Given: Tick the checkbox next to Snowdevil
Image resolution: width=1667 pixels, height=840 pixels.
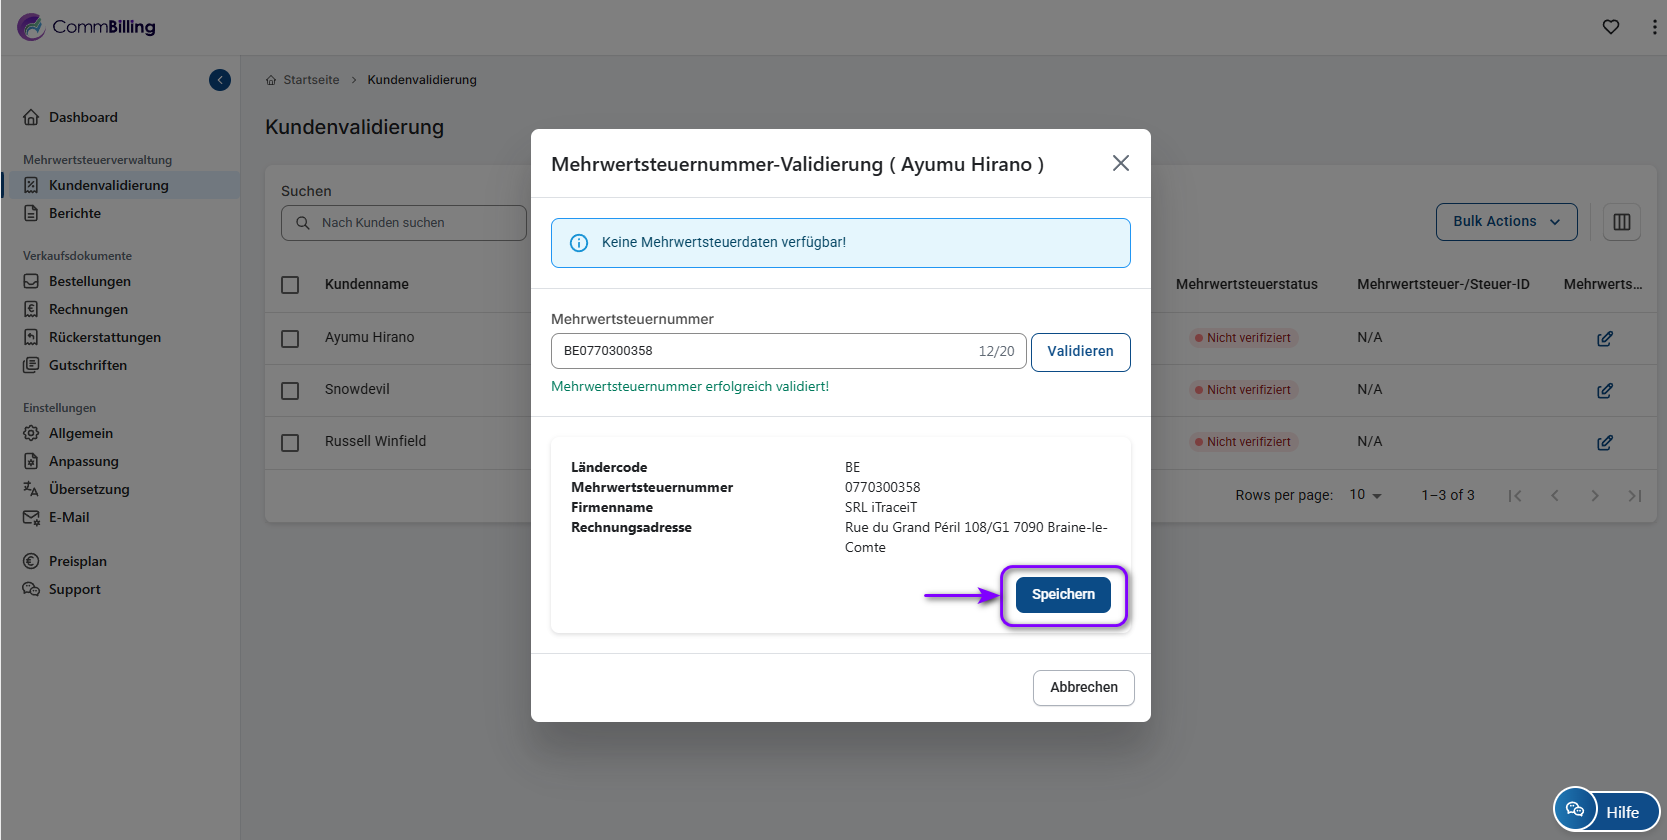Looking at the screenshot, I should click(x=290, y=391).
